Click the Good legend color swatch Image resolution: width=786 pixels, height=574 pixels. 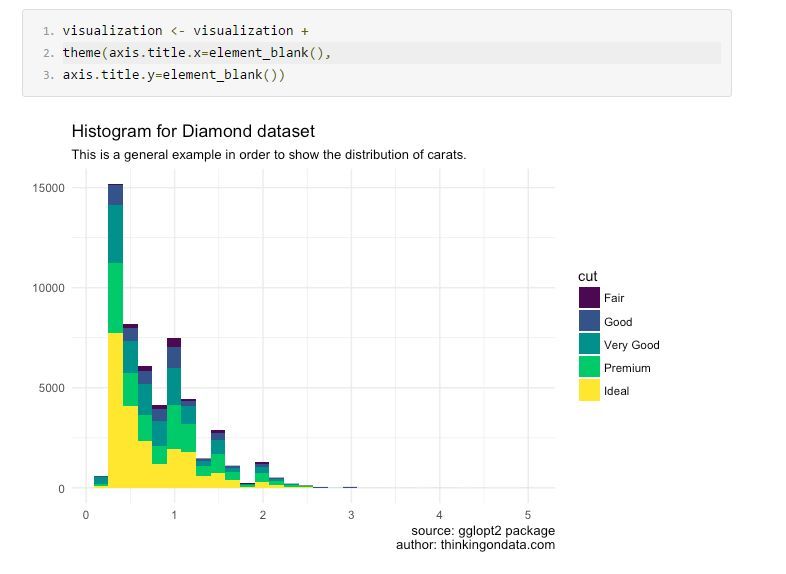589,321
